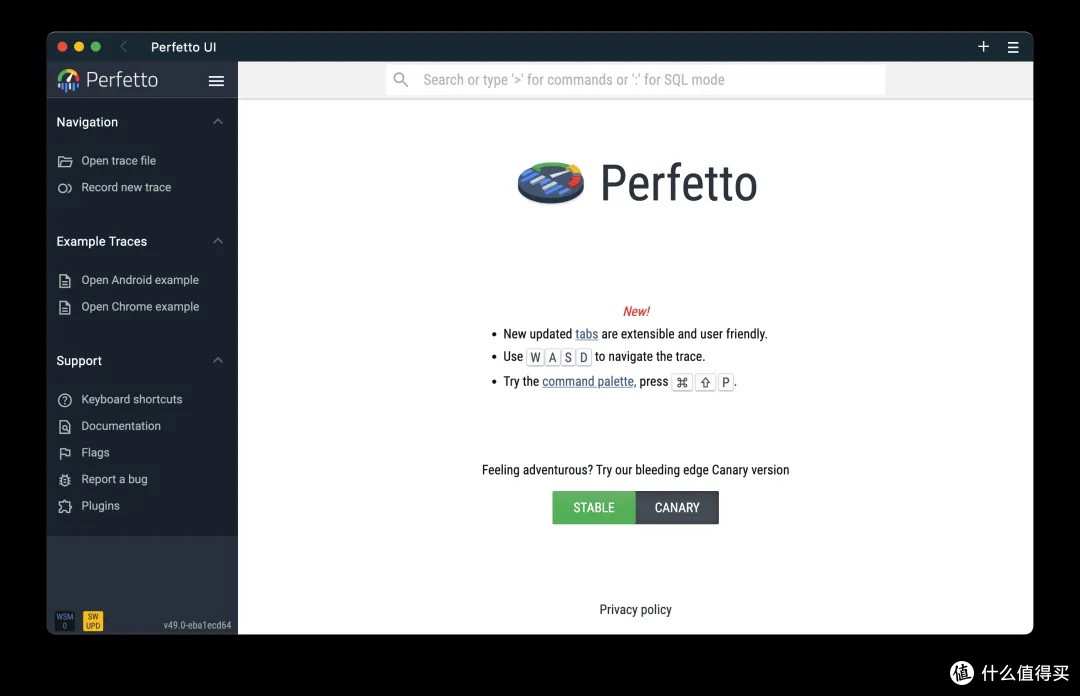
Task: Click the back arrow in title bar
Action: [x=124, y=47]
